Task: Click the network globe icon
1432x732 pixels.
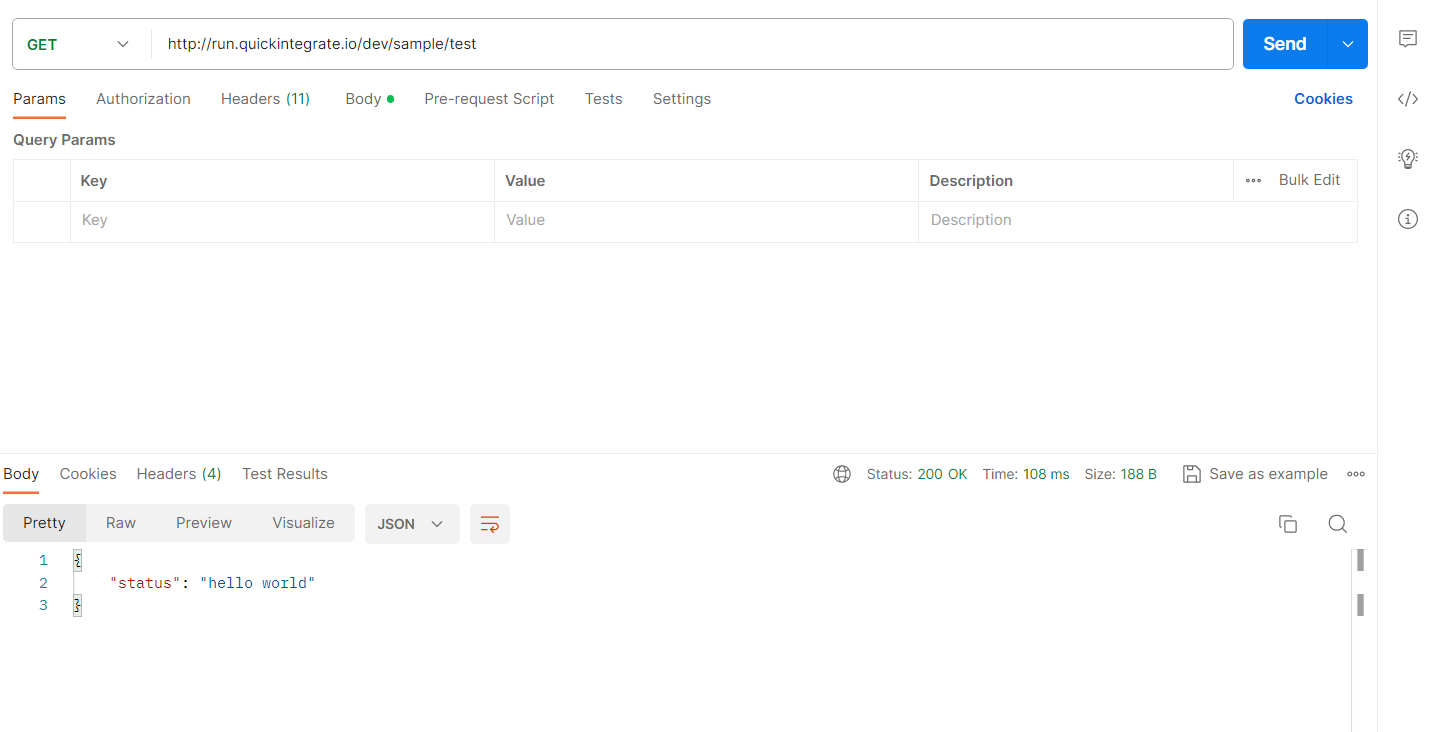Action: [x=842, y=474]
